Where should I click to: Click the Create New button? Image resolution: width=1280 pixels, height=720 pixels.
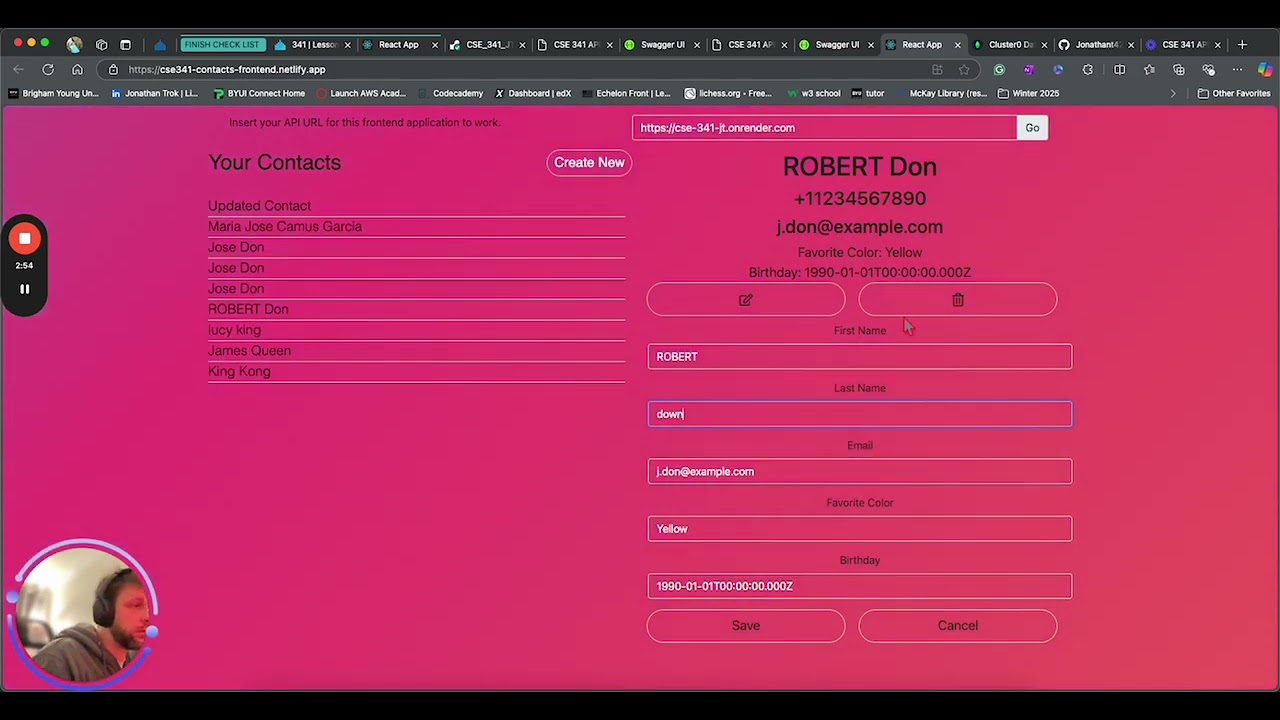(x=589, y=163)
